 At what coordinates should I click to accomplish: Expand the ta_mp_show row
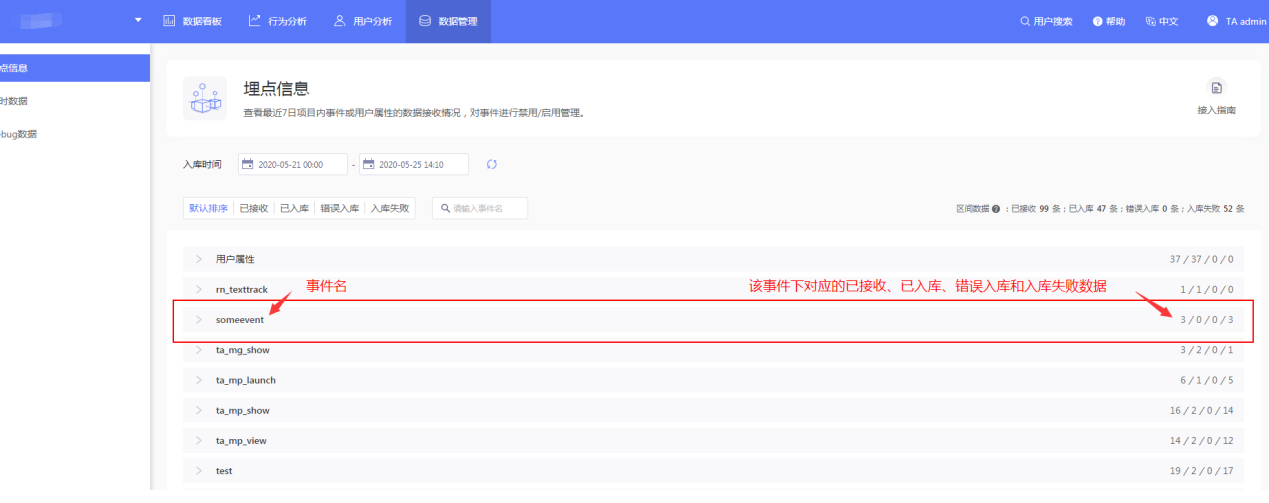(x=199, y=410)
